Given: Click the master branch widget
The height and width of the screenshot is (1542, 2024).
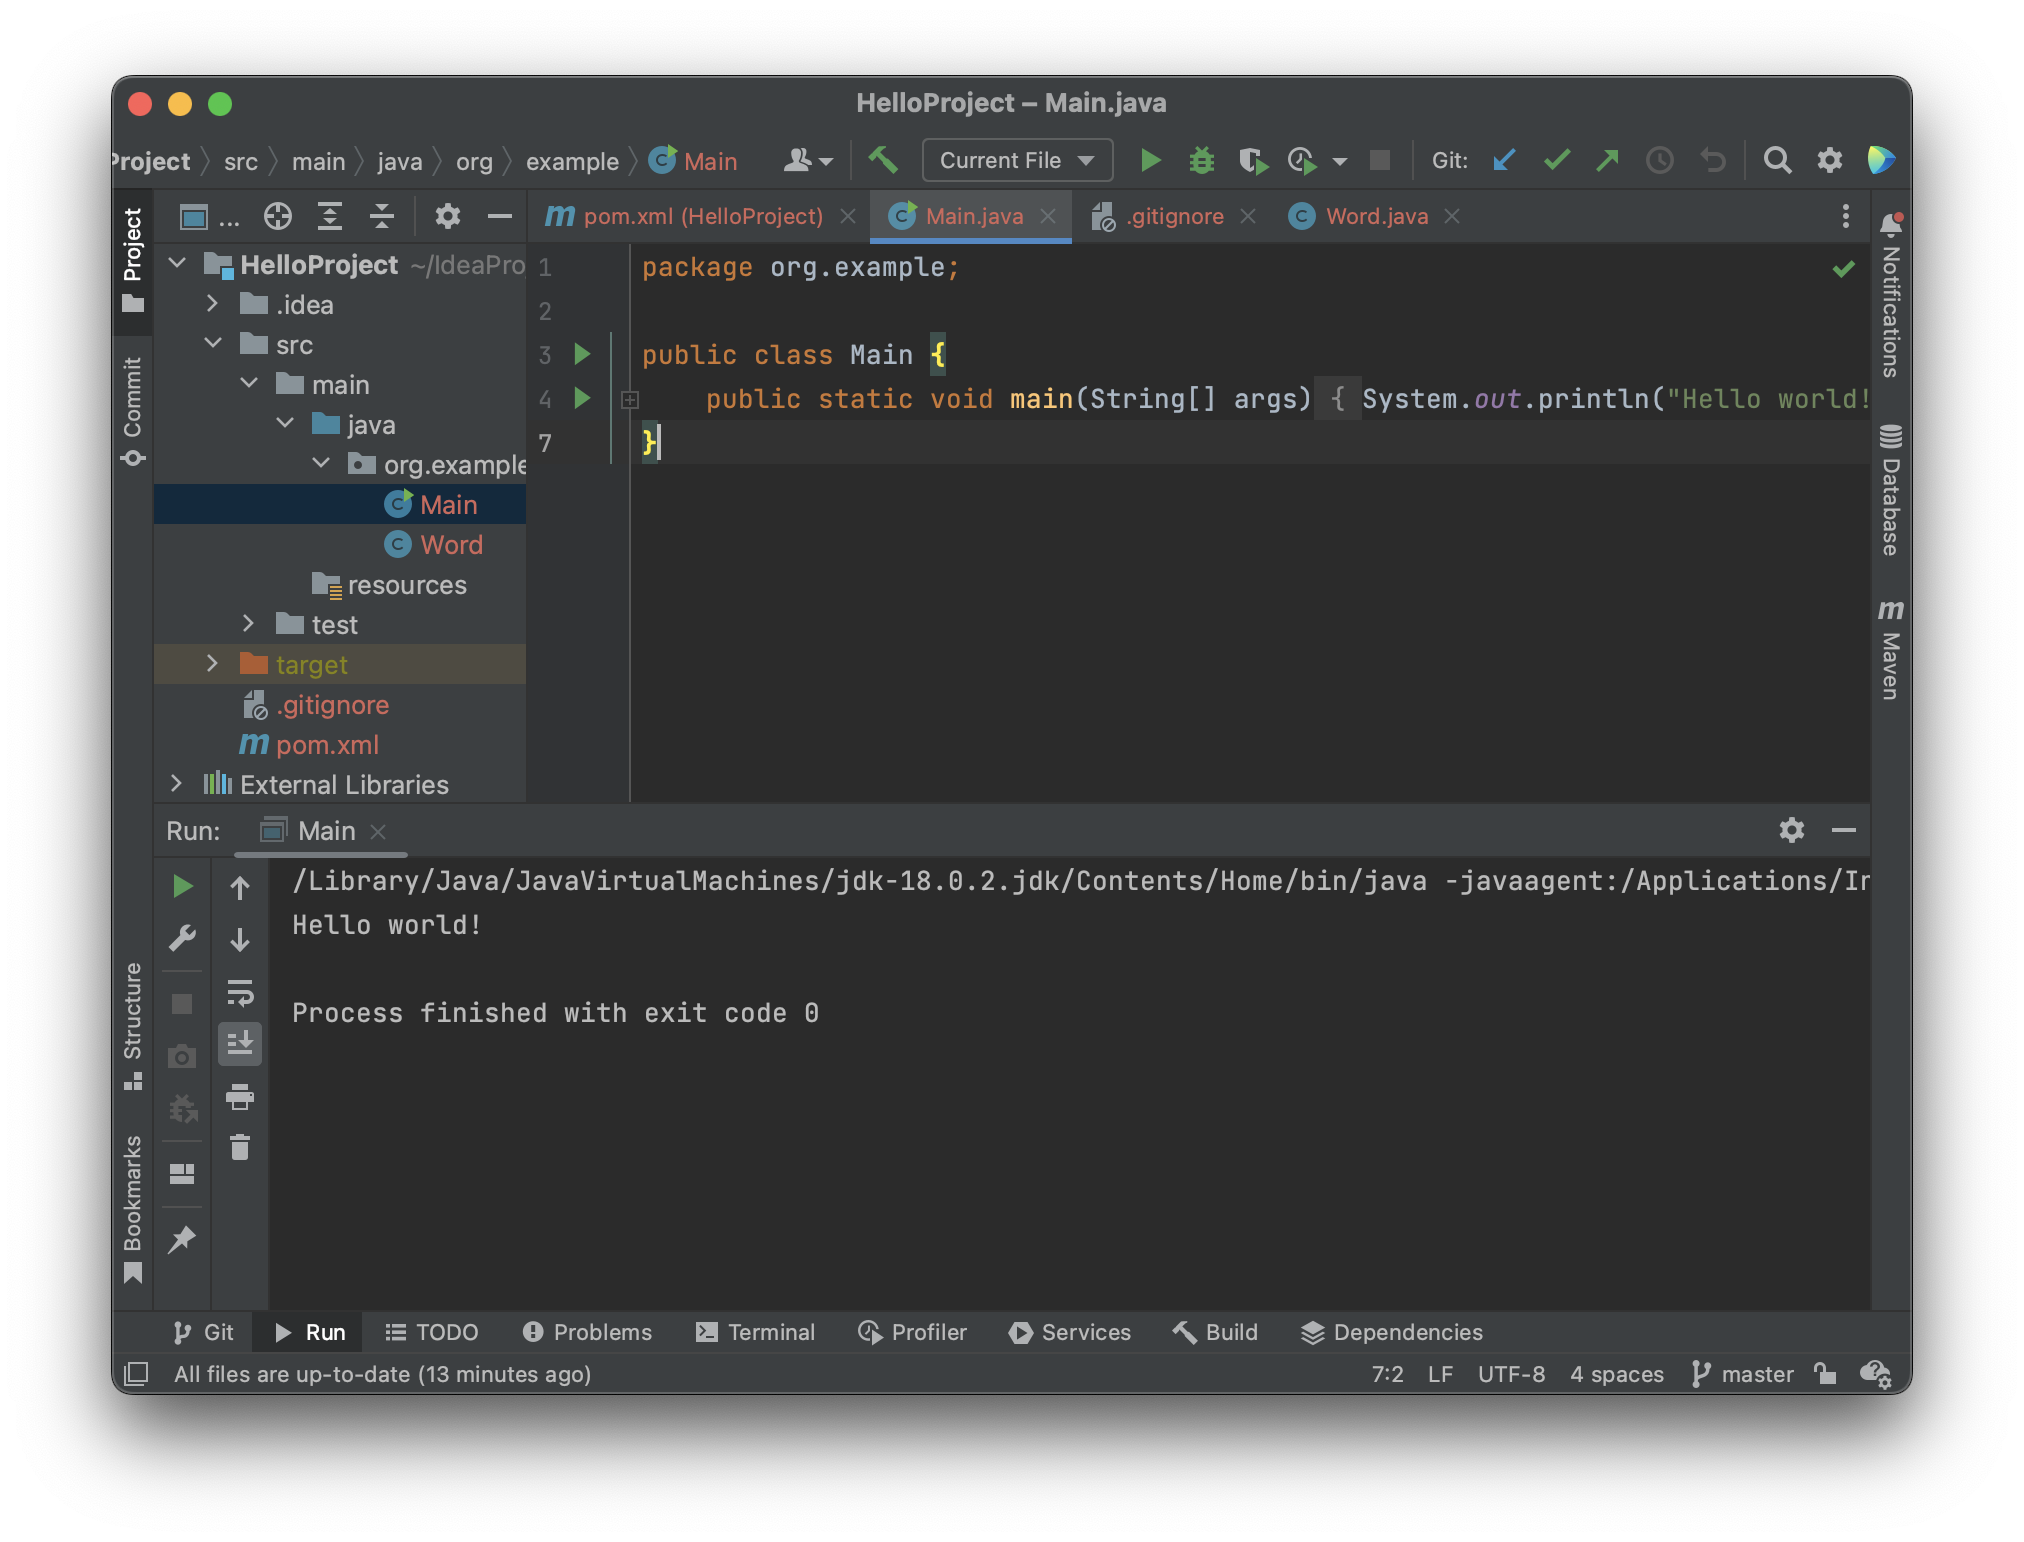Looking at the screenshot, I should click(x=1743, y=1374).
